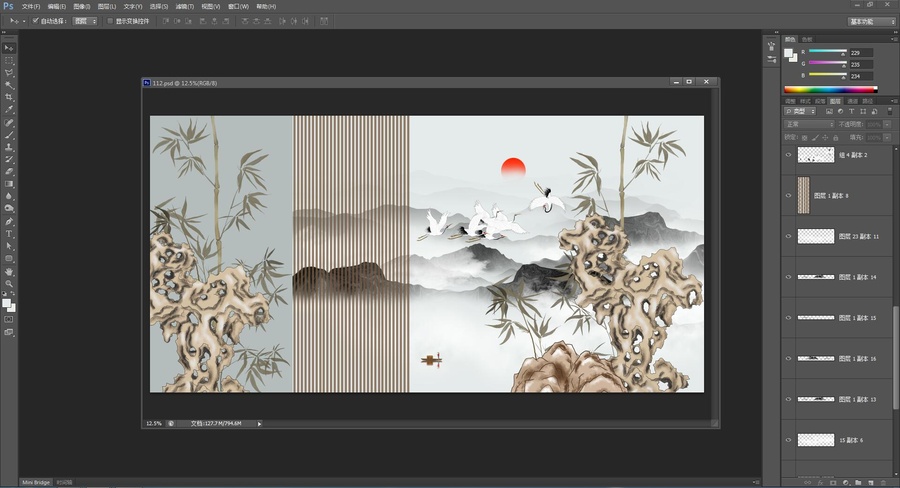Image resolution: width=900 pixels, height=488 pixels.
Task: Open the layer filter 类型 dropdown
Action: [x=800, y=111]
